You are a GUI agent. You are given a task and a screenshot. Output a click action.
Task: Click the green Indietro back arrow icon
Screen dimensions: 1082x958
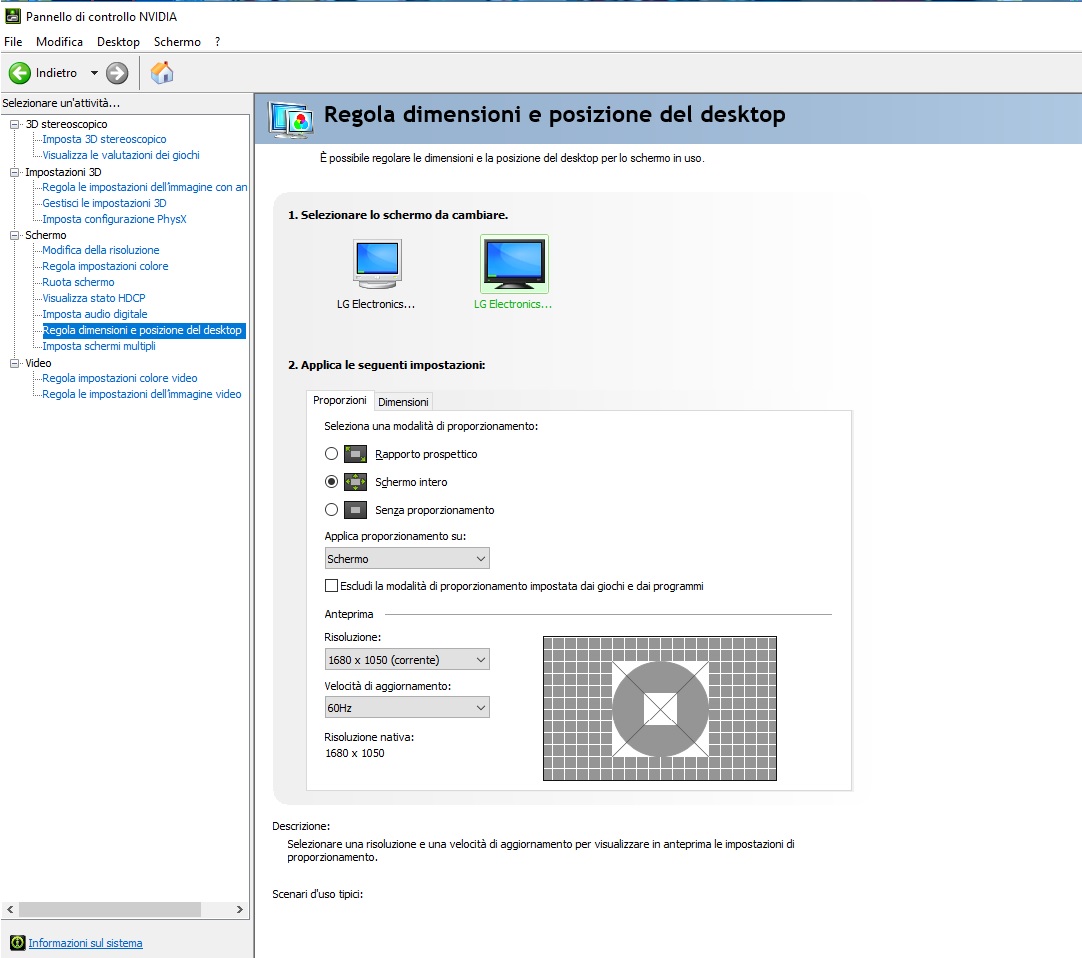[20, 73]
